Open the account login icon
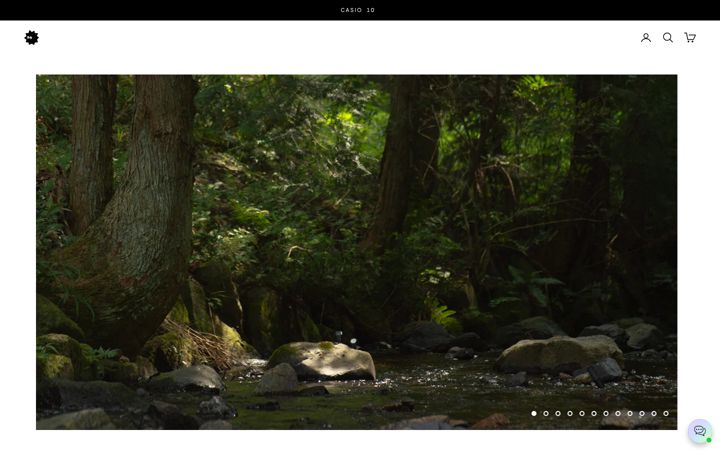Image resolution: width=720 pixels, height=450 pixels. pos(646,38)
